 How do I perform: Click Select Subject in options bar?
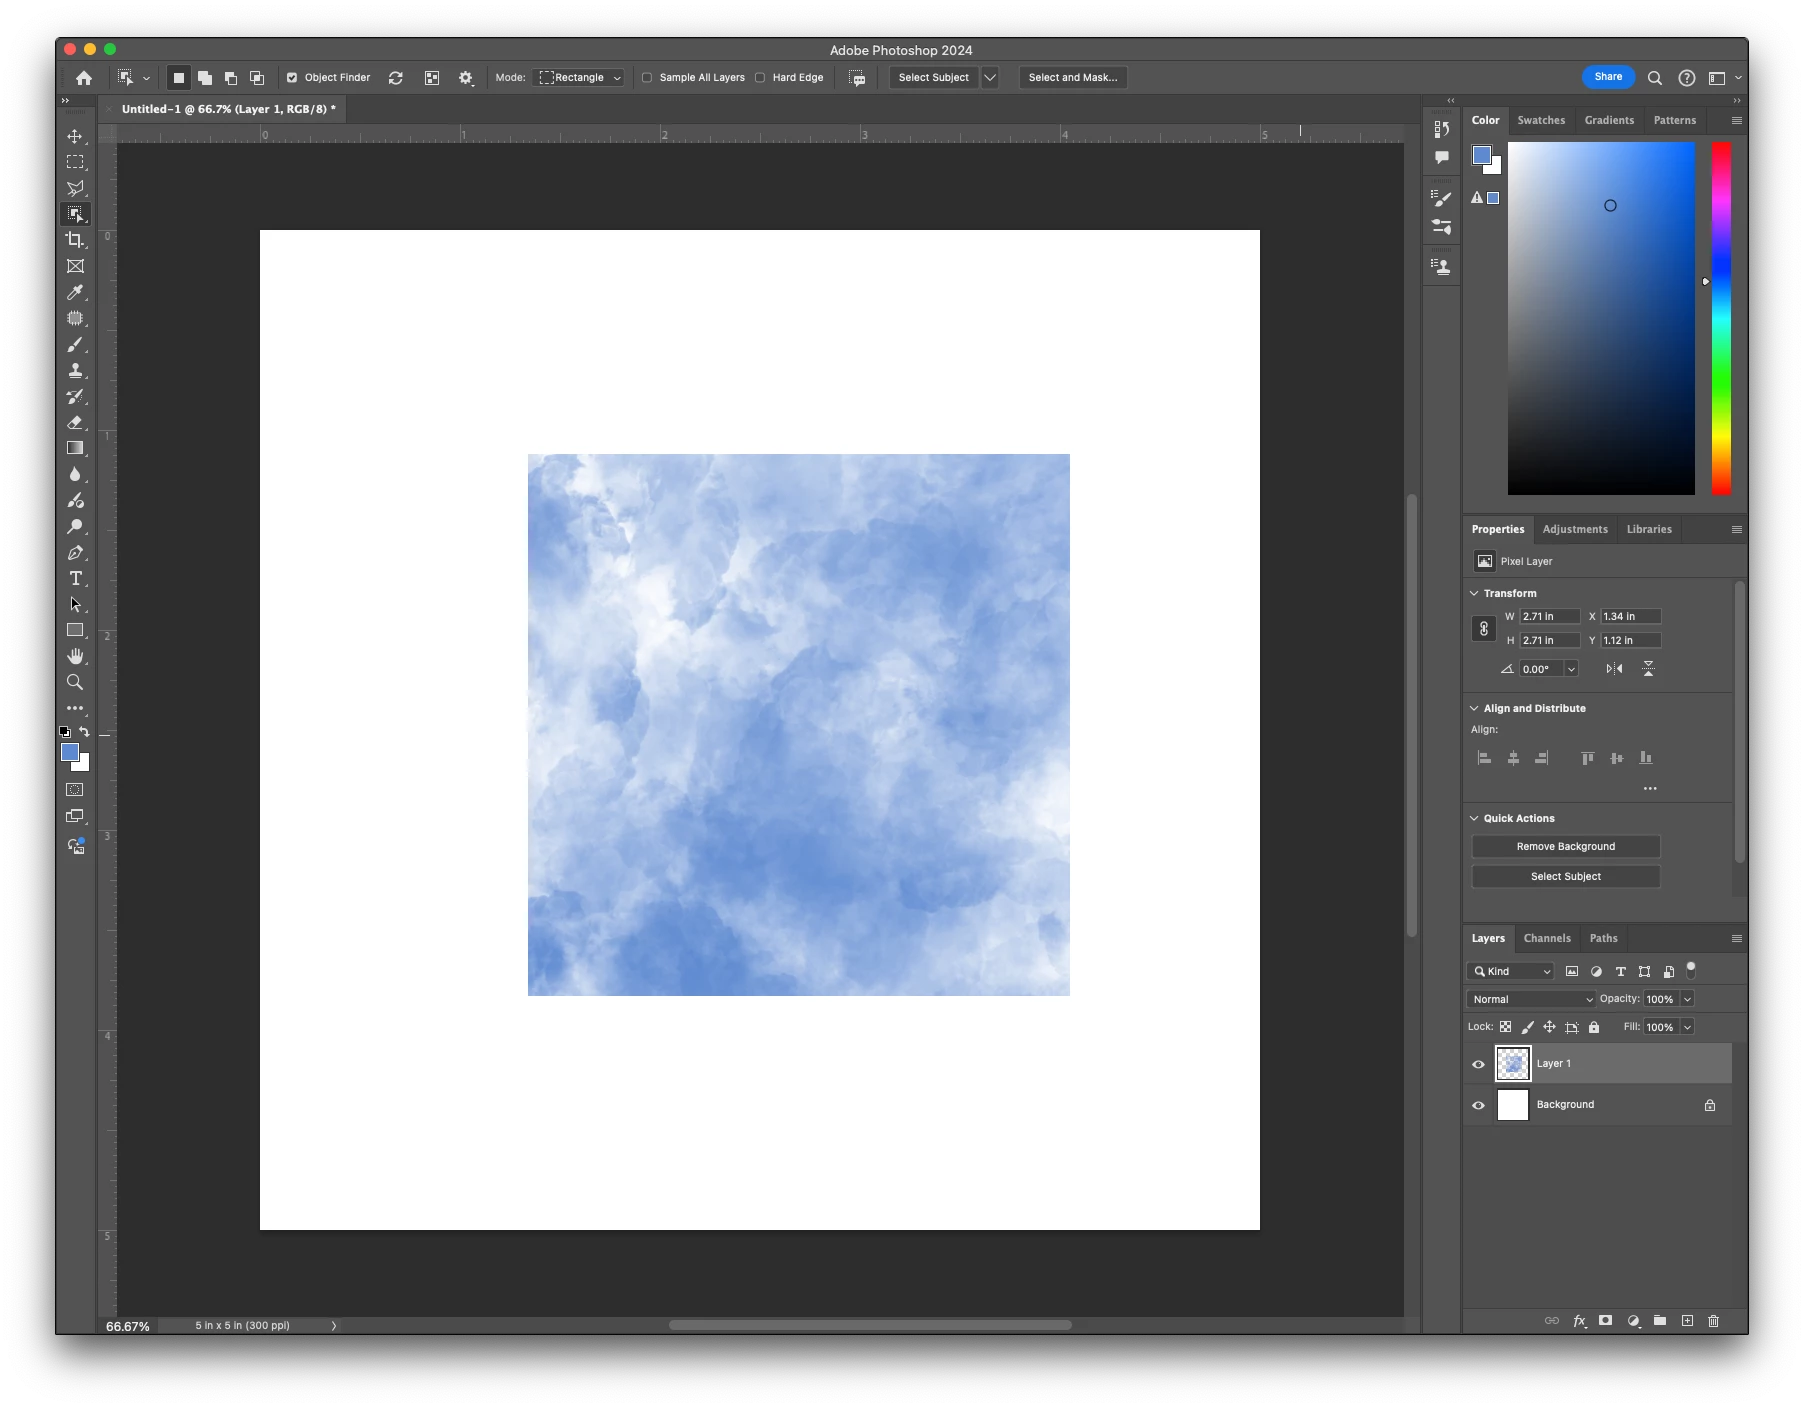(x=933, y=77)
